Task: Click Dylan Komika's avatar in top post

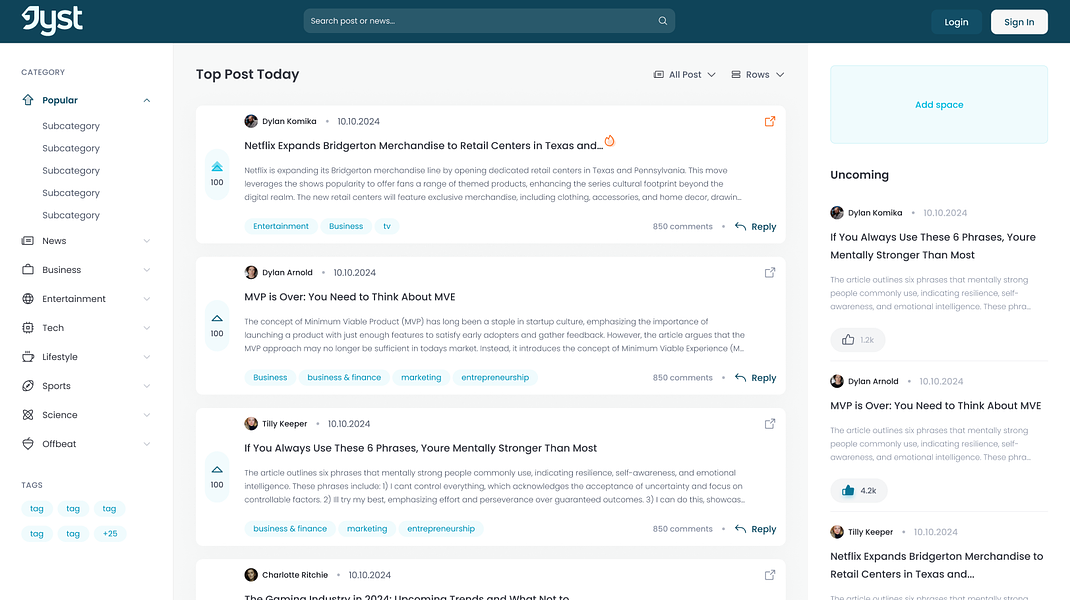Action: (x=251, y=121)
